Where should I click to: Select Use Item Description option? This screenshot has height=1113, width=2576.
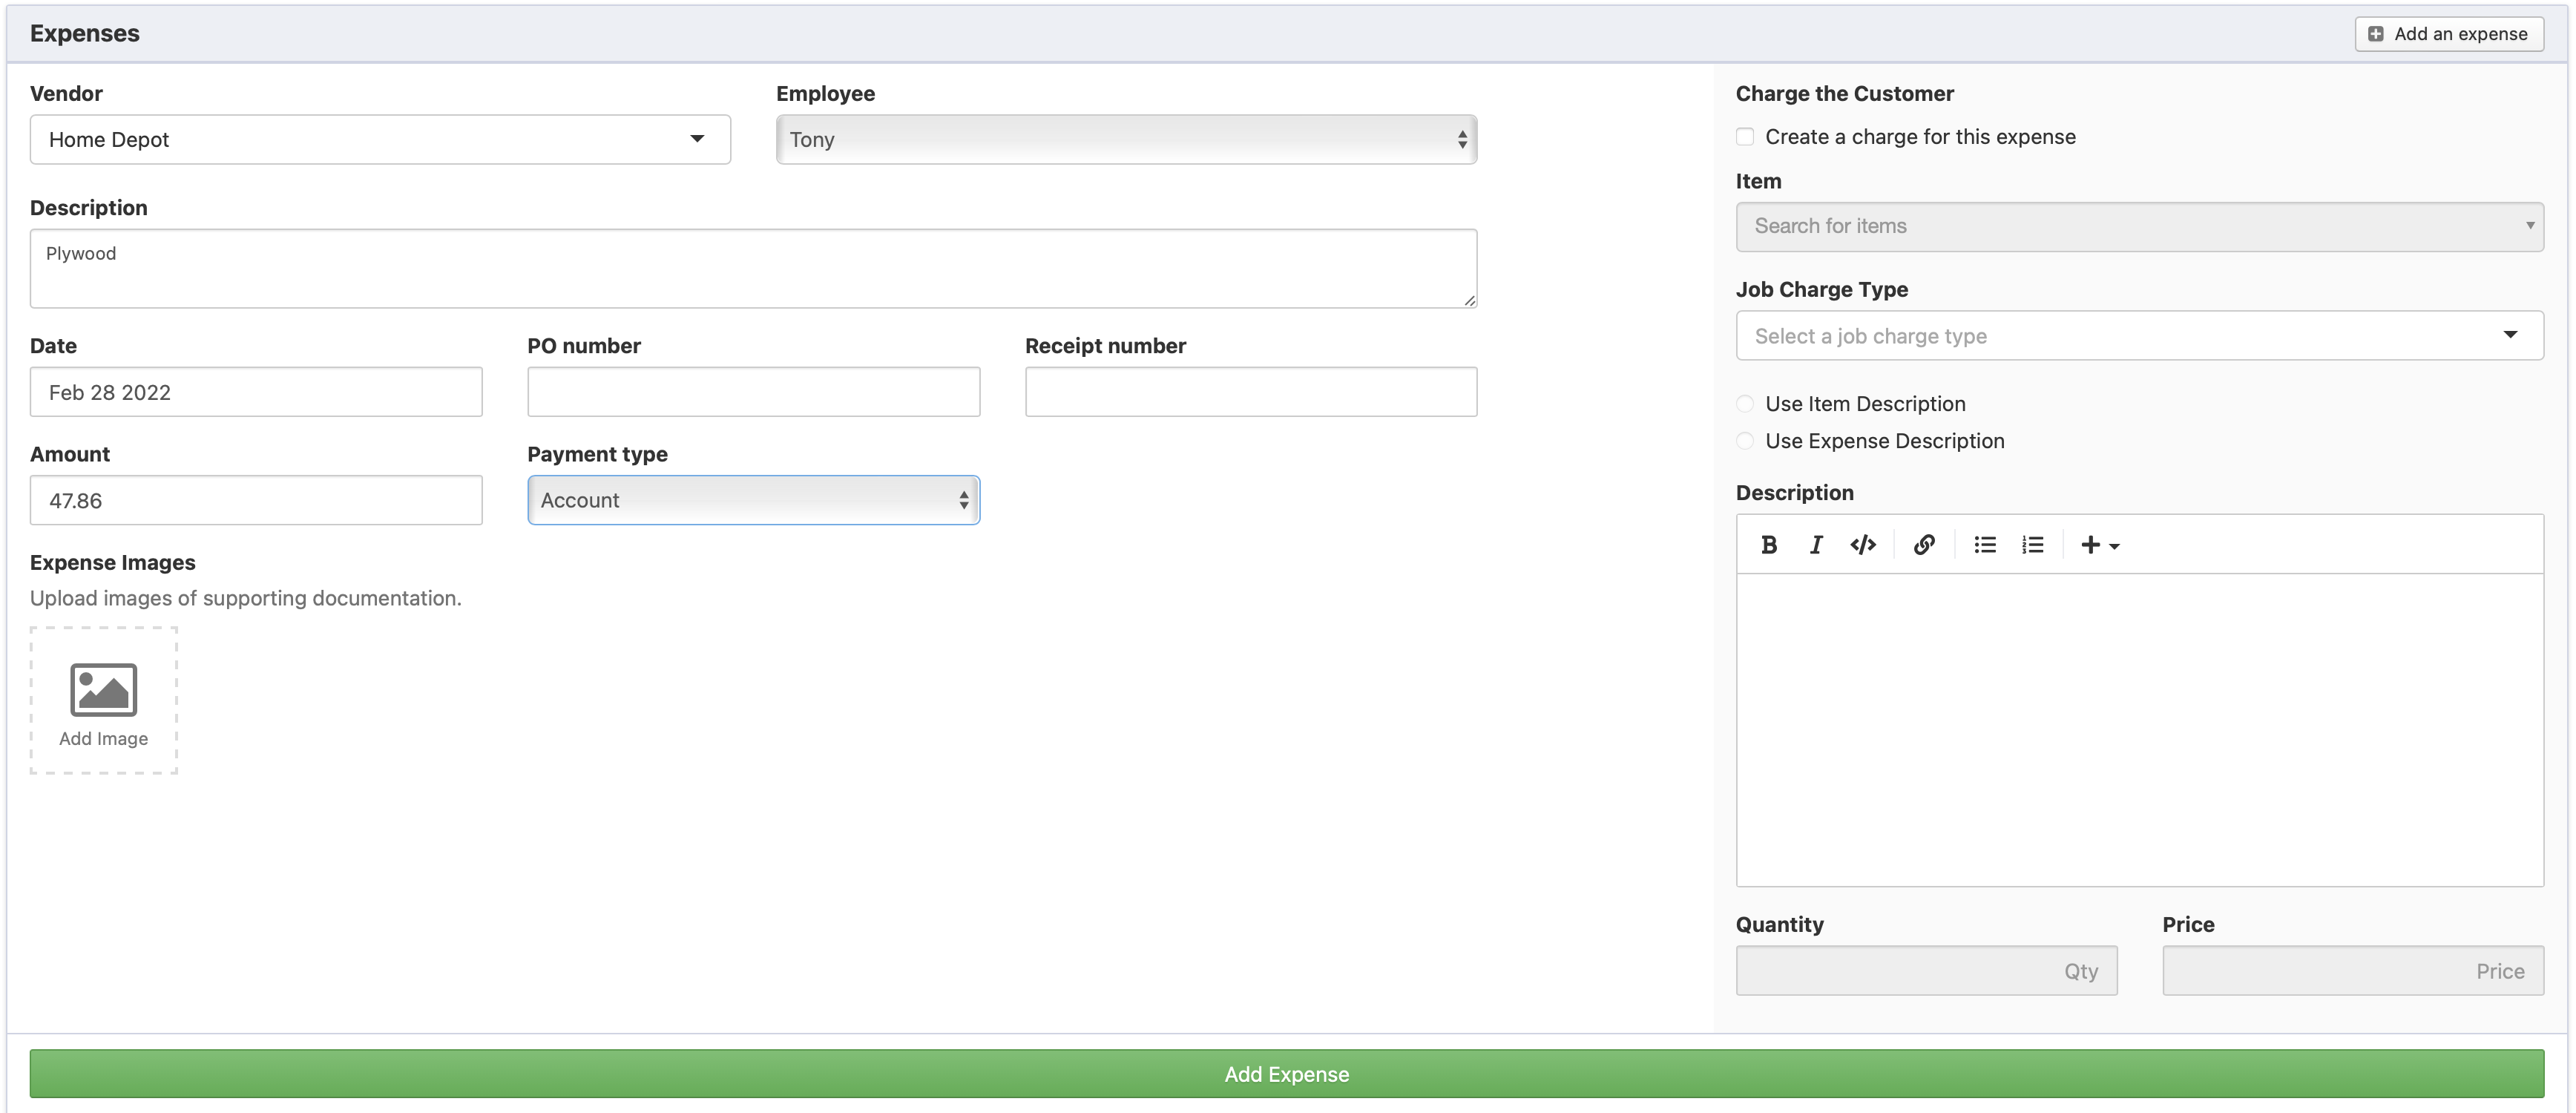1745,404
